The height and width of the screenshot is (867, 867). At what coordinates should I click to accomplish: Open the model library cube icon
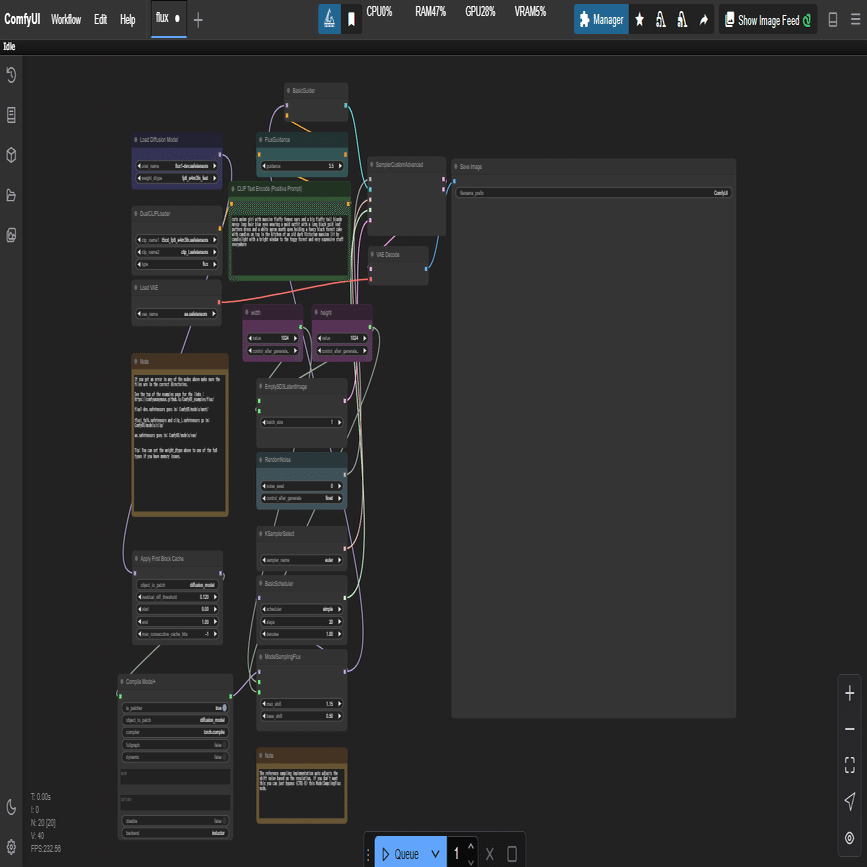(11, 155)
